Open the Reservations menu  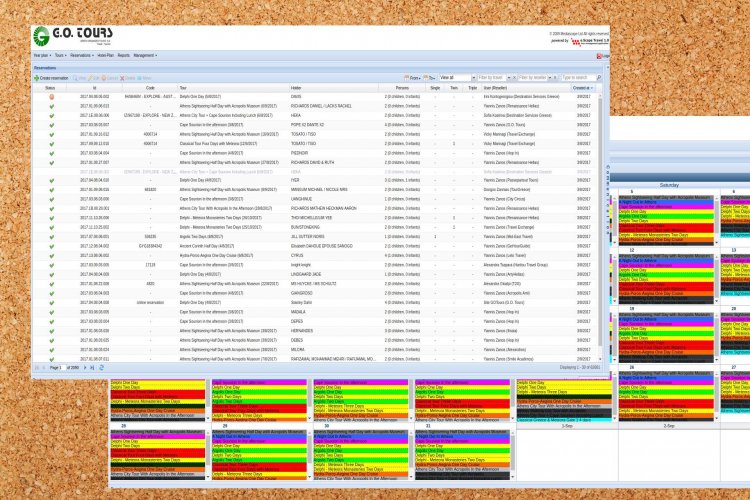coord(82,56)
